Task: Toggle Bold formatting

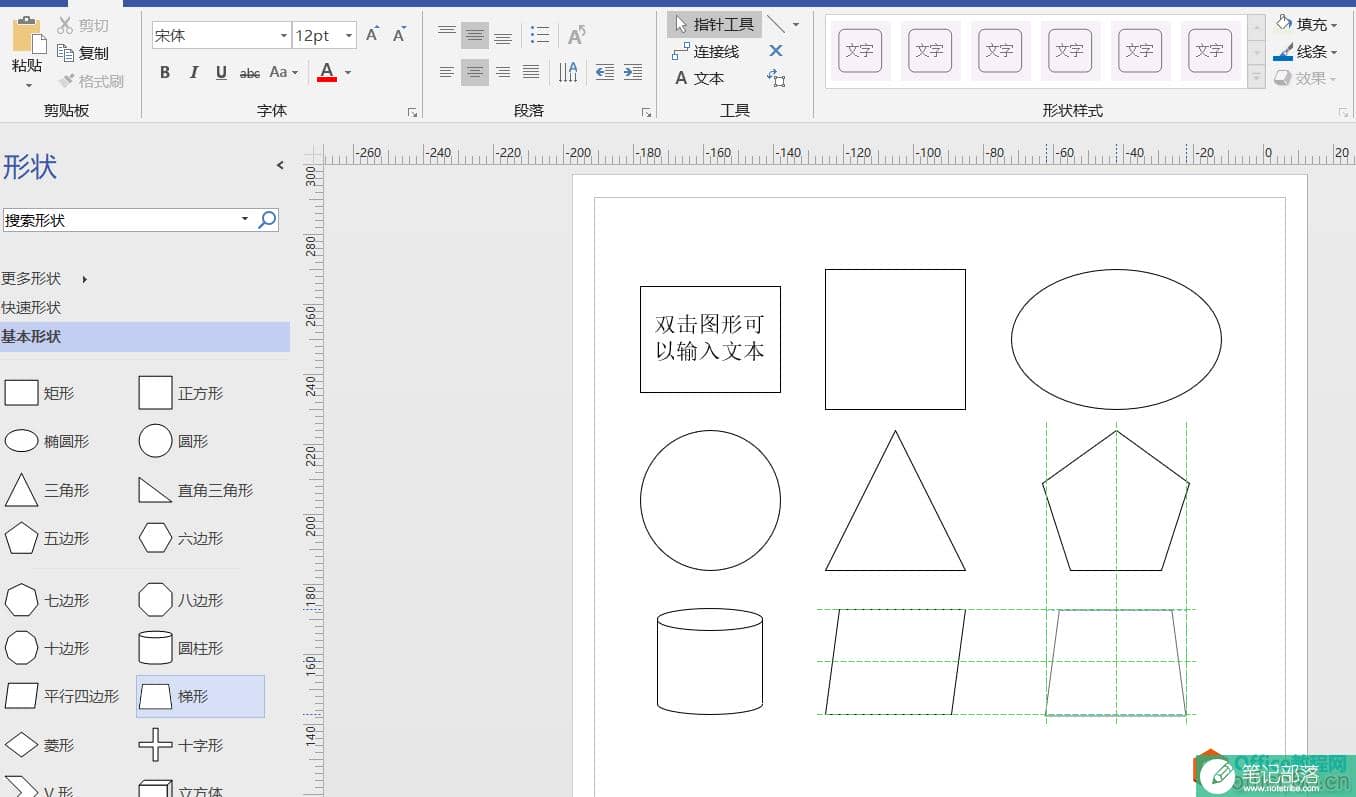Action: 165,72
